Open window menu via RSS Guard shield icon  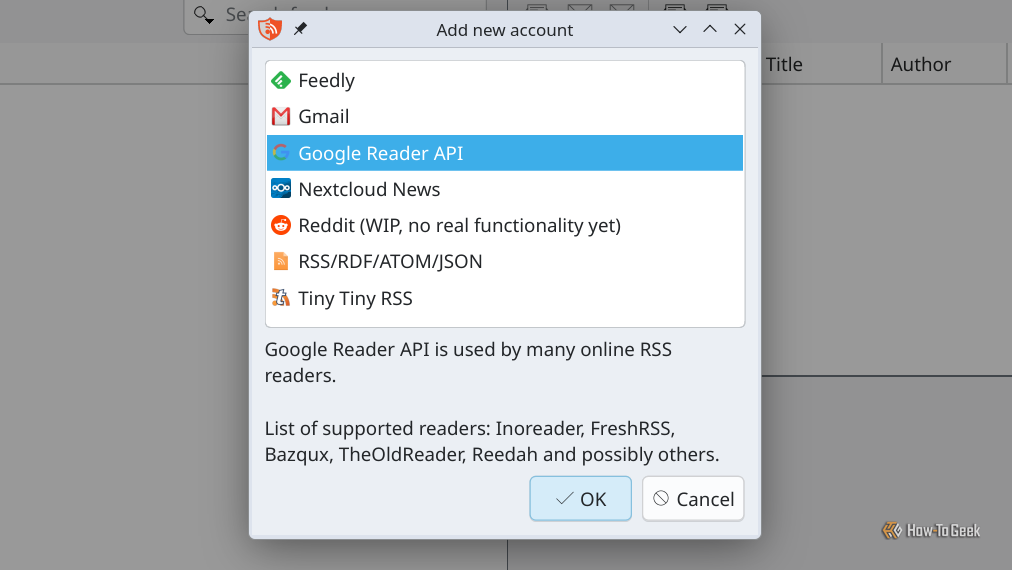tap(269, 30)
